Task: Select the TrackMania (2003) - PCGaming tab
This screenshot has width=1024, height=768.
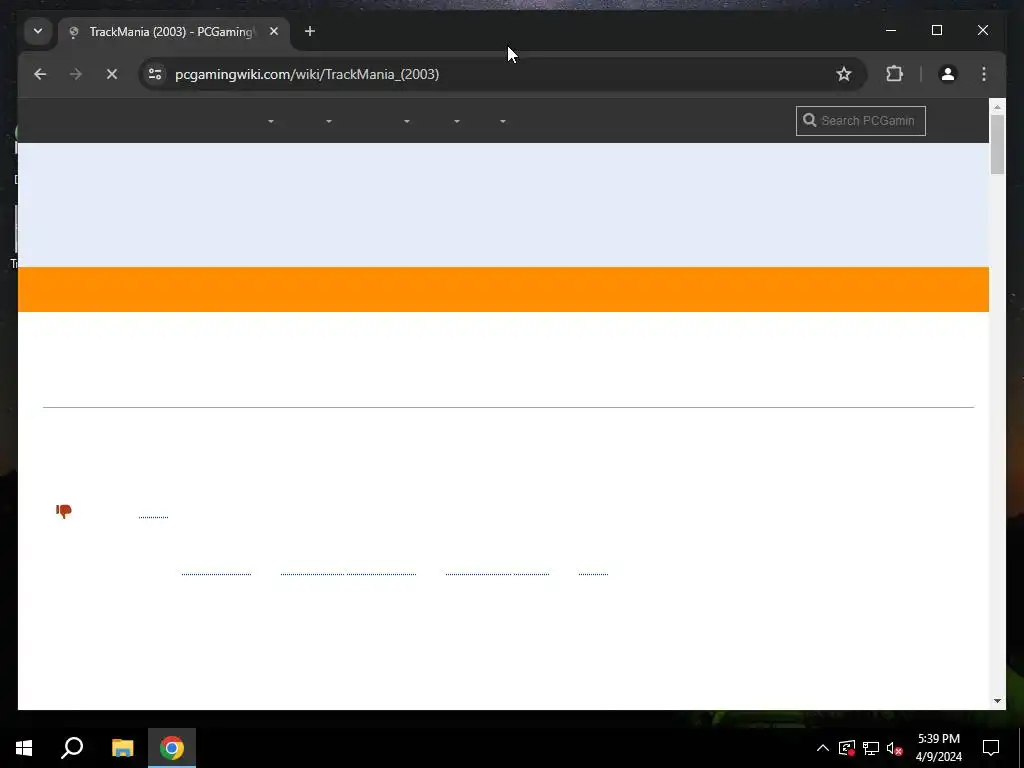Action: coord(174,31)
